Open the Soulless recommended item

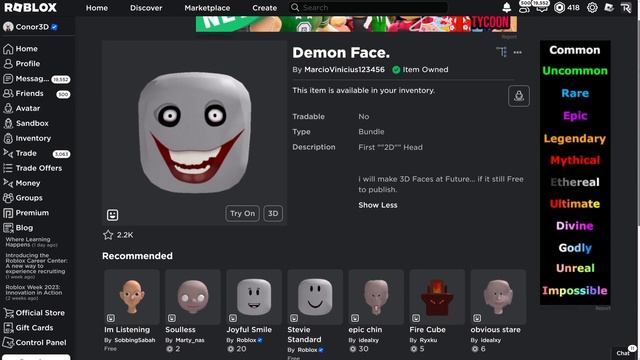193,310
